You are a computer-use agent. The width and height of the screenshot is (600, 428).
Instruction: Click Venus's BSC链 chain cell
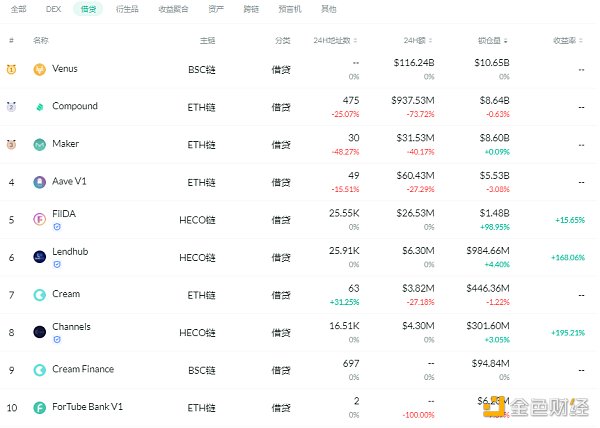click(x=202, y=70)
